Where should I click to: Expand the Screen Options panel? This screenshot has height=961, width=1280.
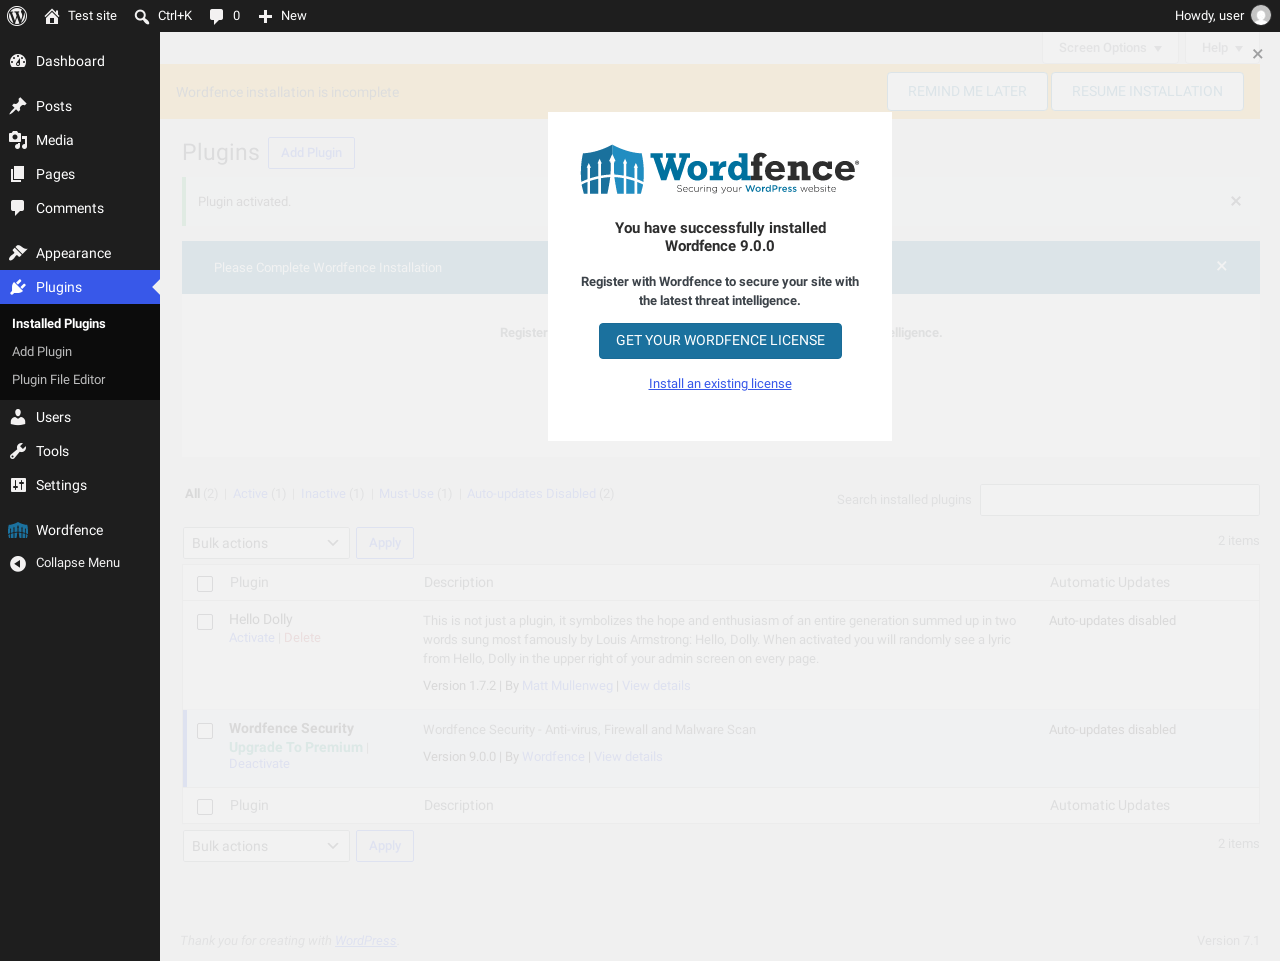click(1110, 48)
